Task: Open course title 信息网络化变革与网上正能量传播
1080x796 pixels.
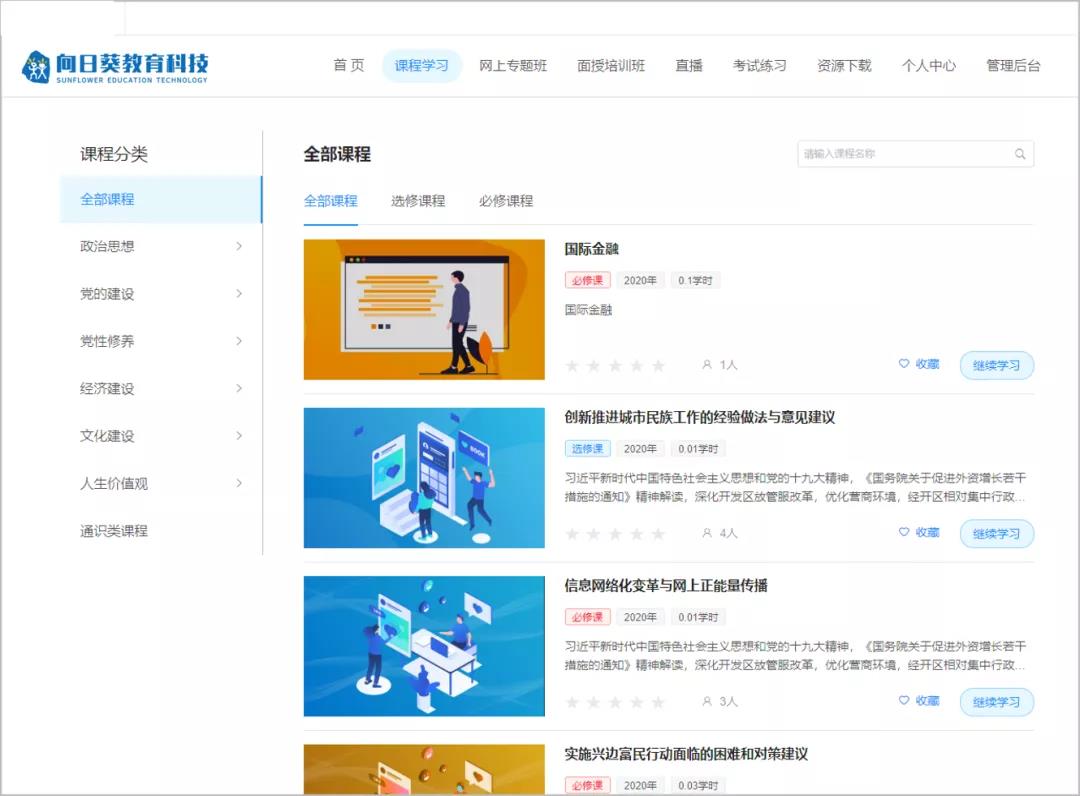Action: 666,585
